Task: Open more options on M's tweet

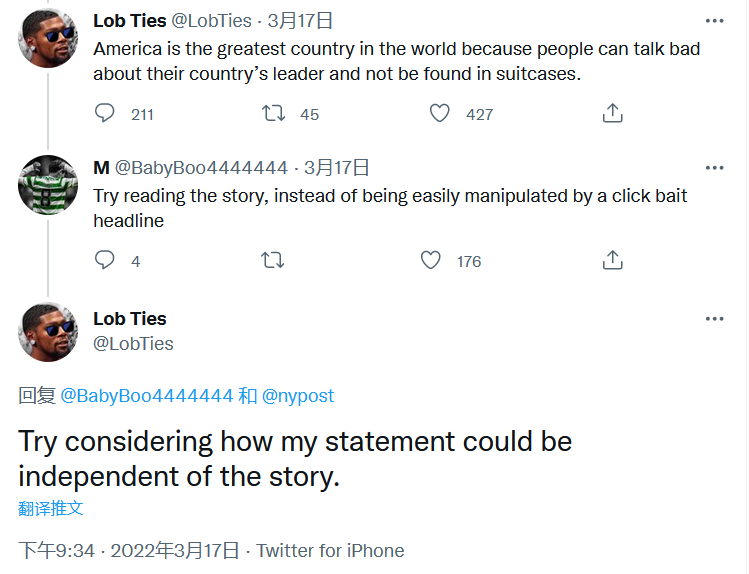Action: coord(714,167)
